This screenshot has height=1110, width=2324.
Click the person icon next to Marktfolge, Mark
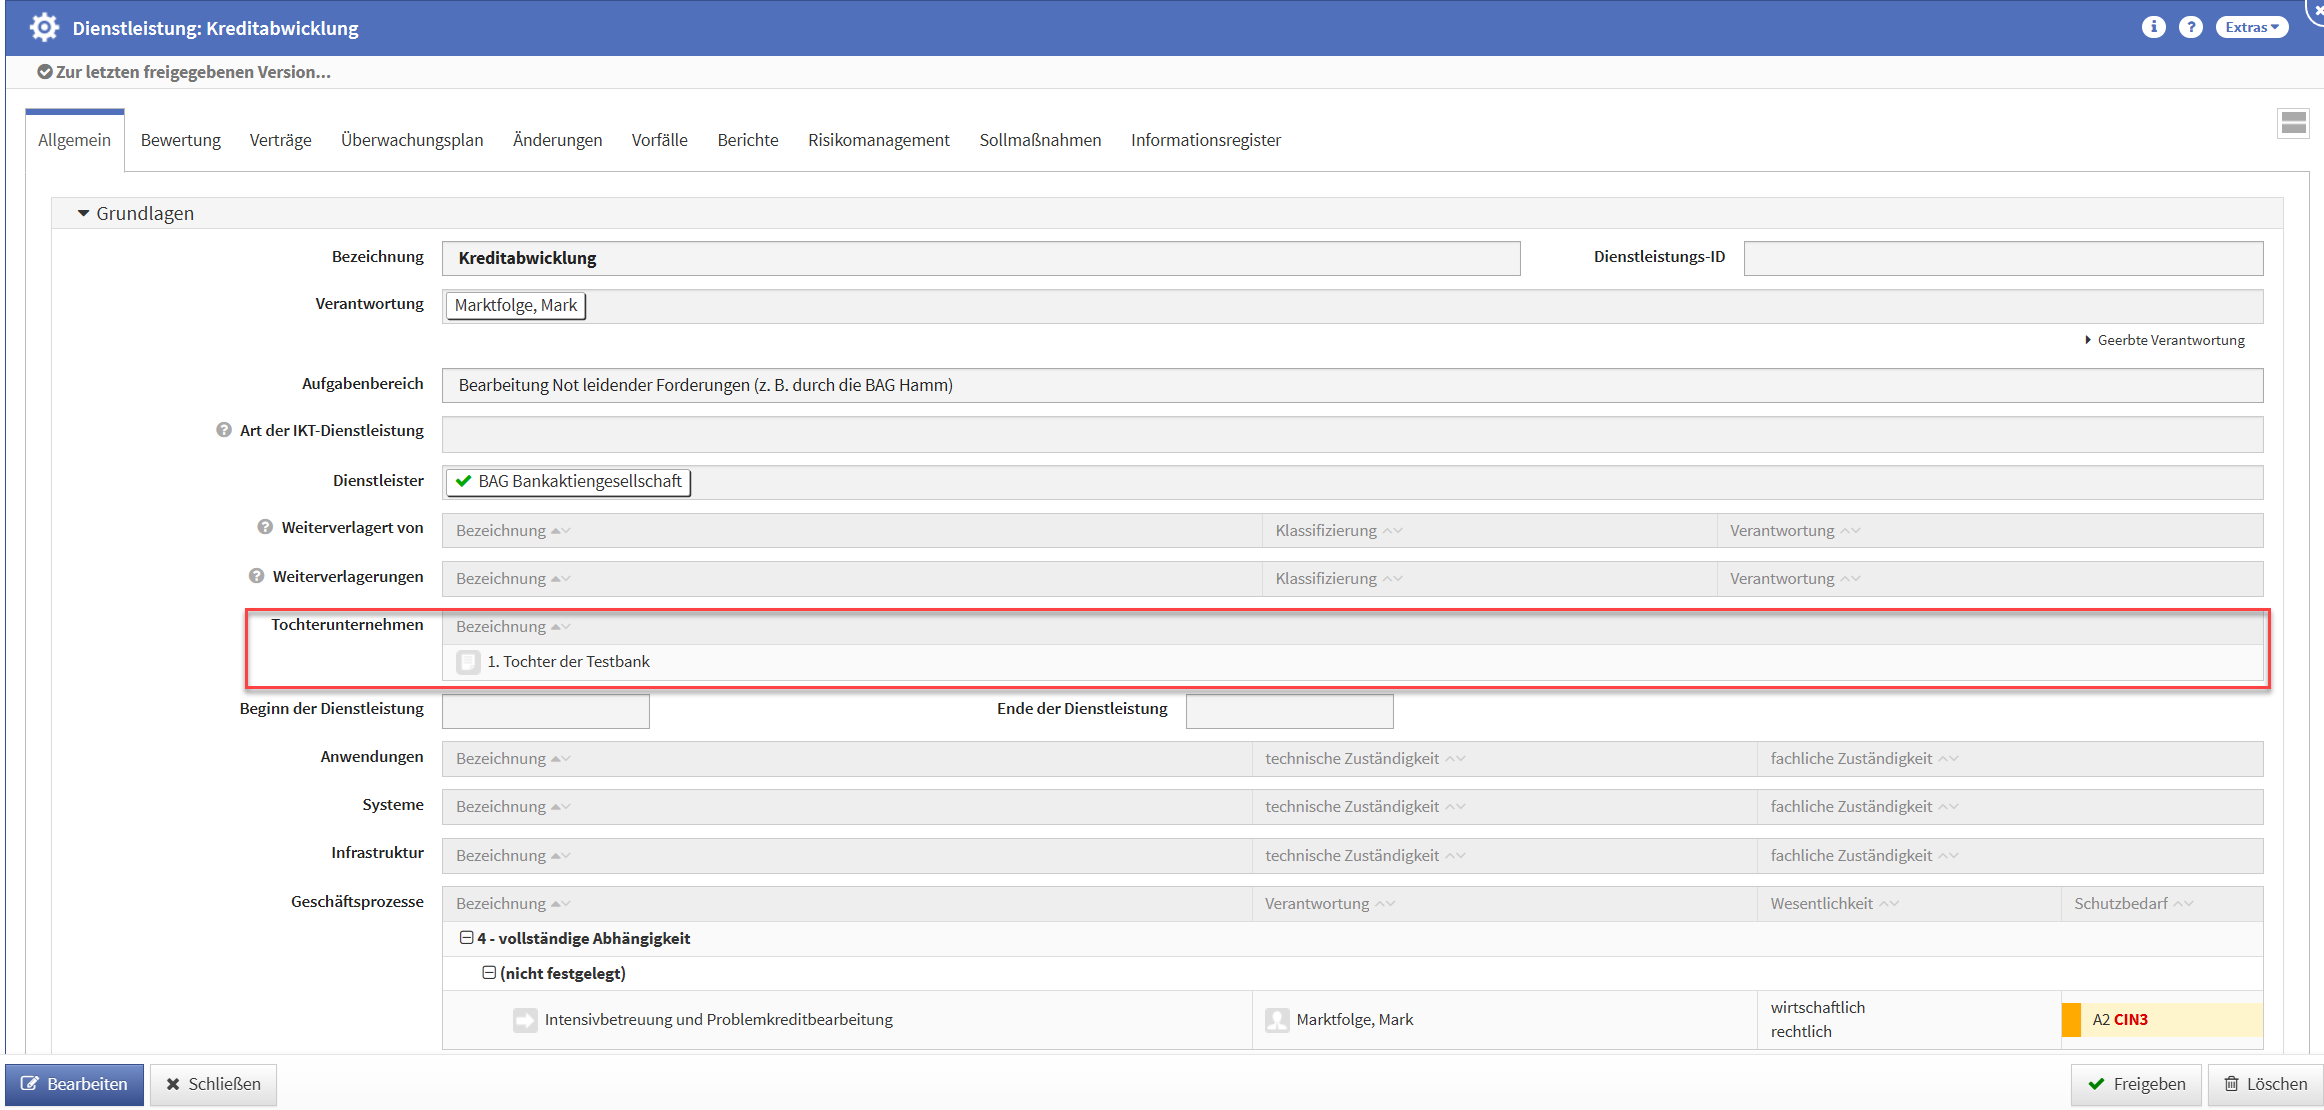1277,1020
